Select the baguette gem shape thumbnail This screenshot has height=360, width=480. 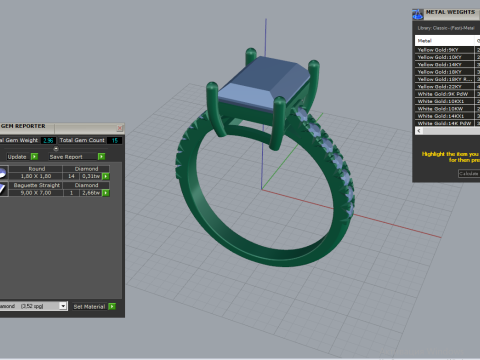[3, 189]
